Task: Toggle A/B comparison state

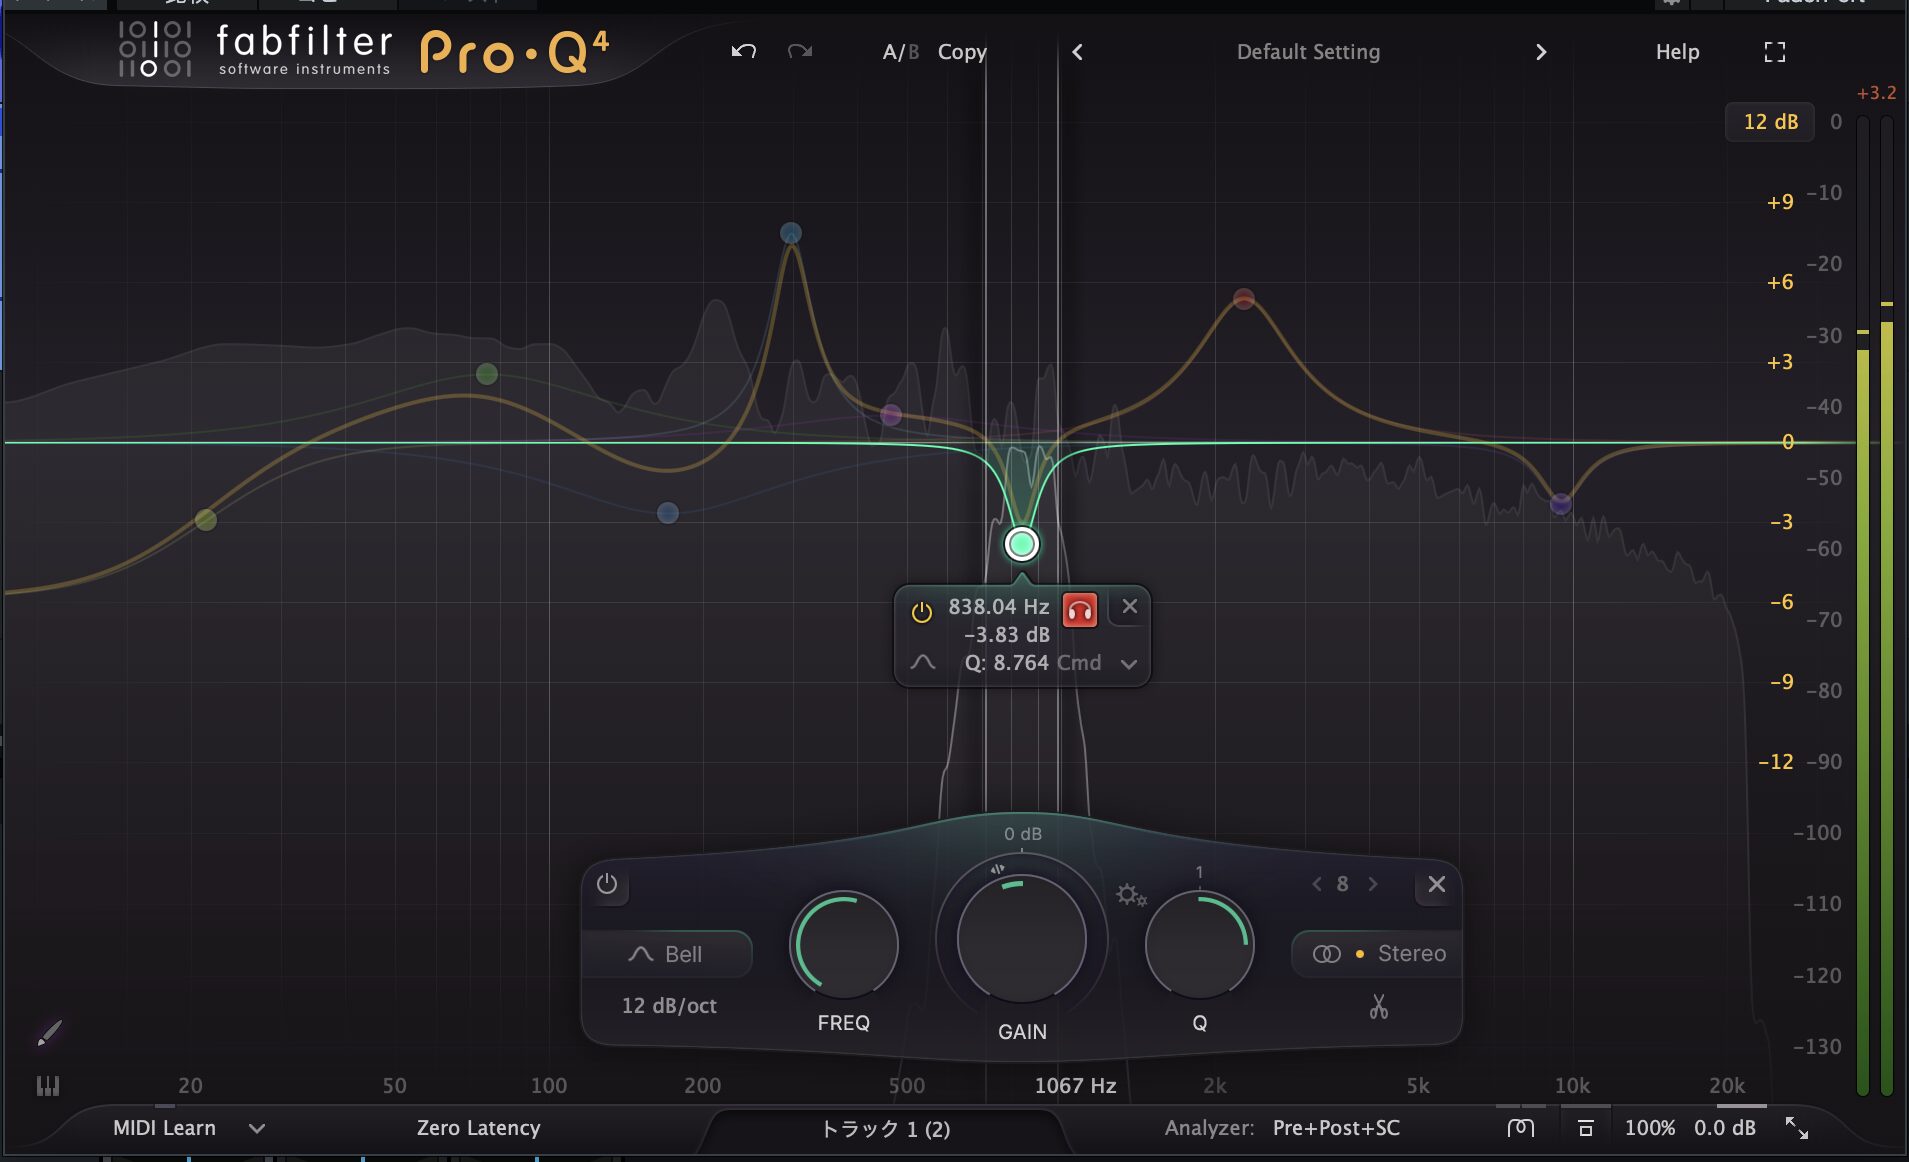Action: [900, 52]
